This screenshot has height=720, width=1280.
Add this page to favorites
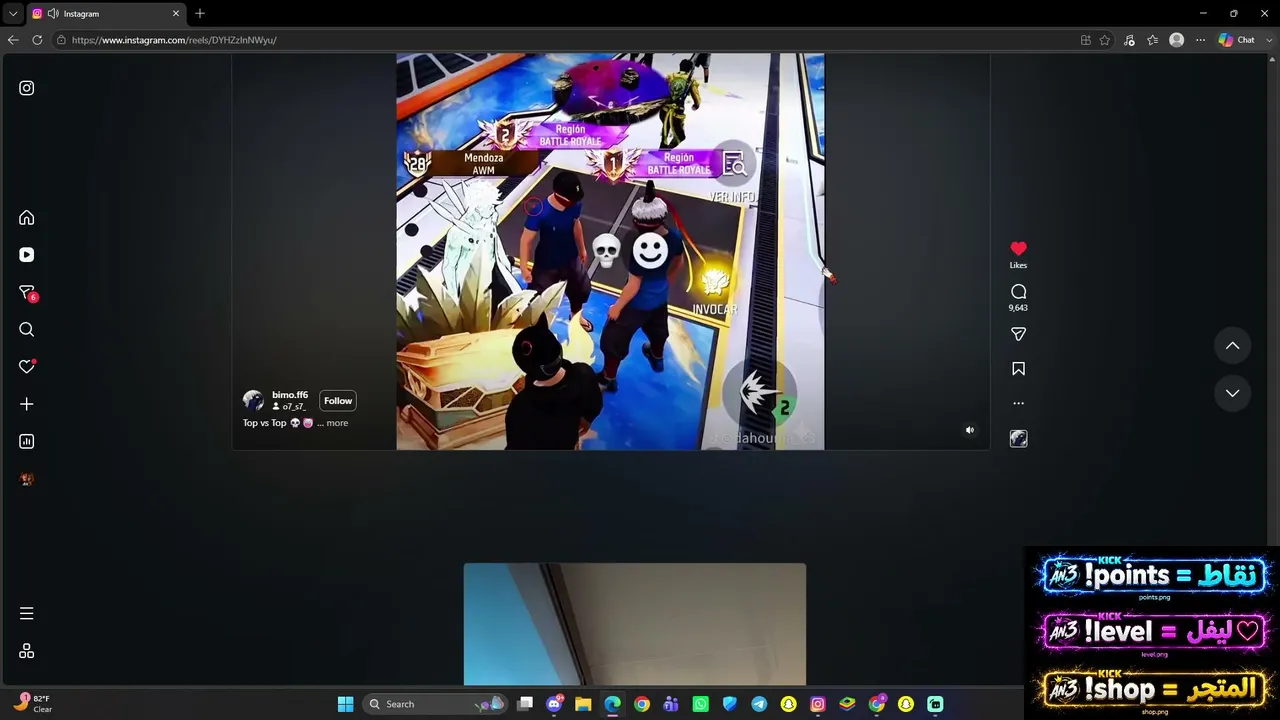(1105, 40)
